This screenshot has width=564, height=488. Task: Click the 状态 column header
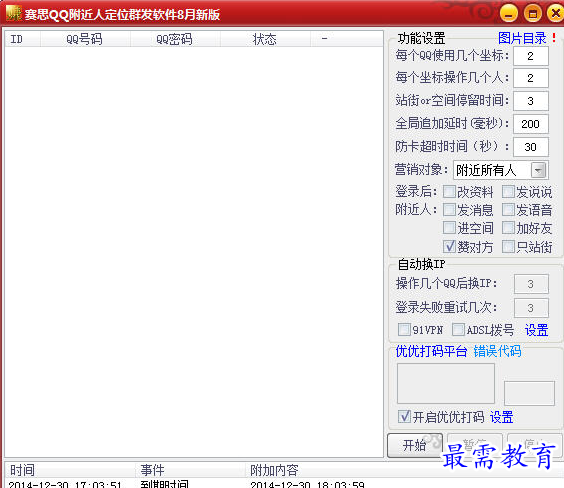pyautogui.click(x=265, y=39)
